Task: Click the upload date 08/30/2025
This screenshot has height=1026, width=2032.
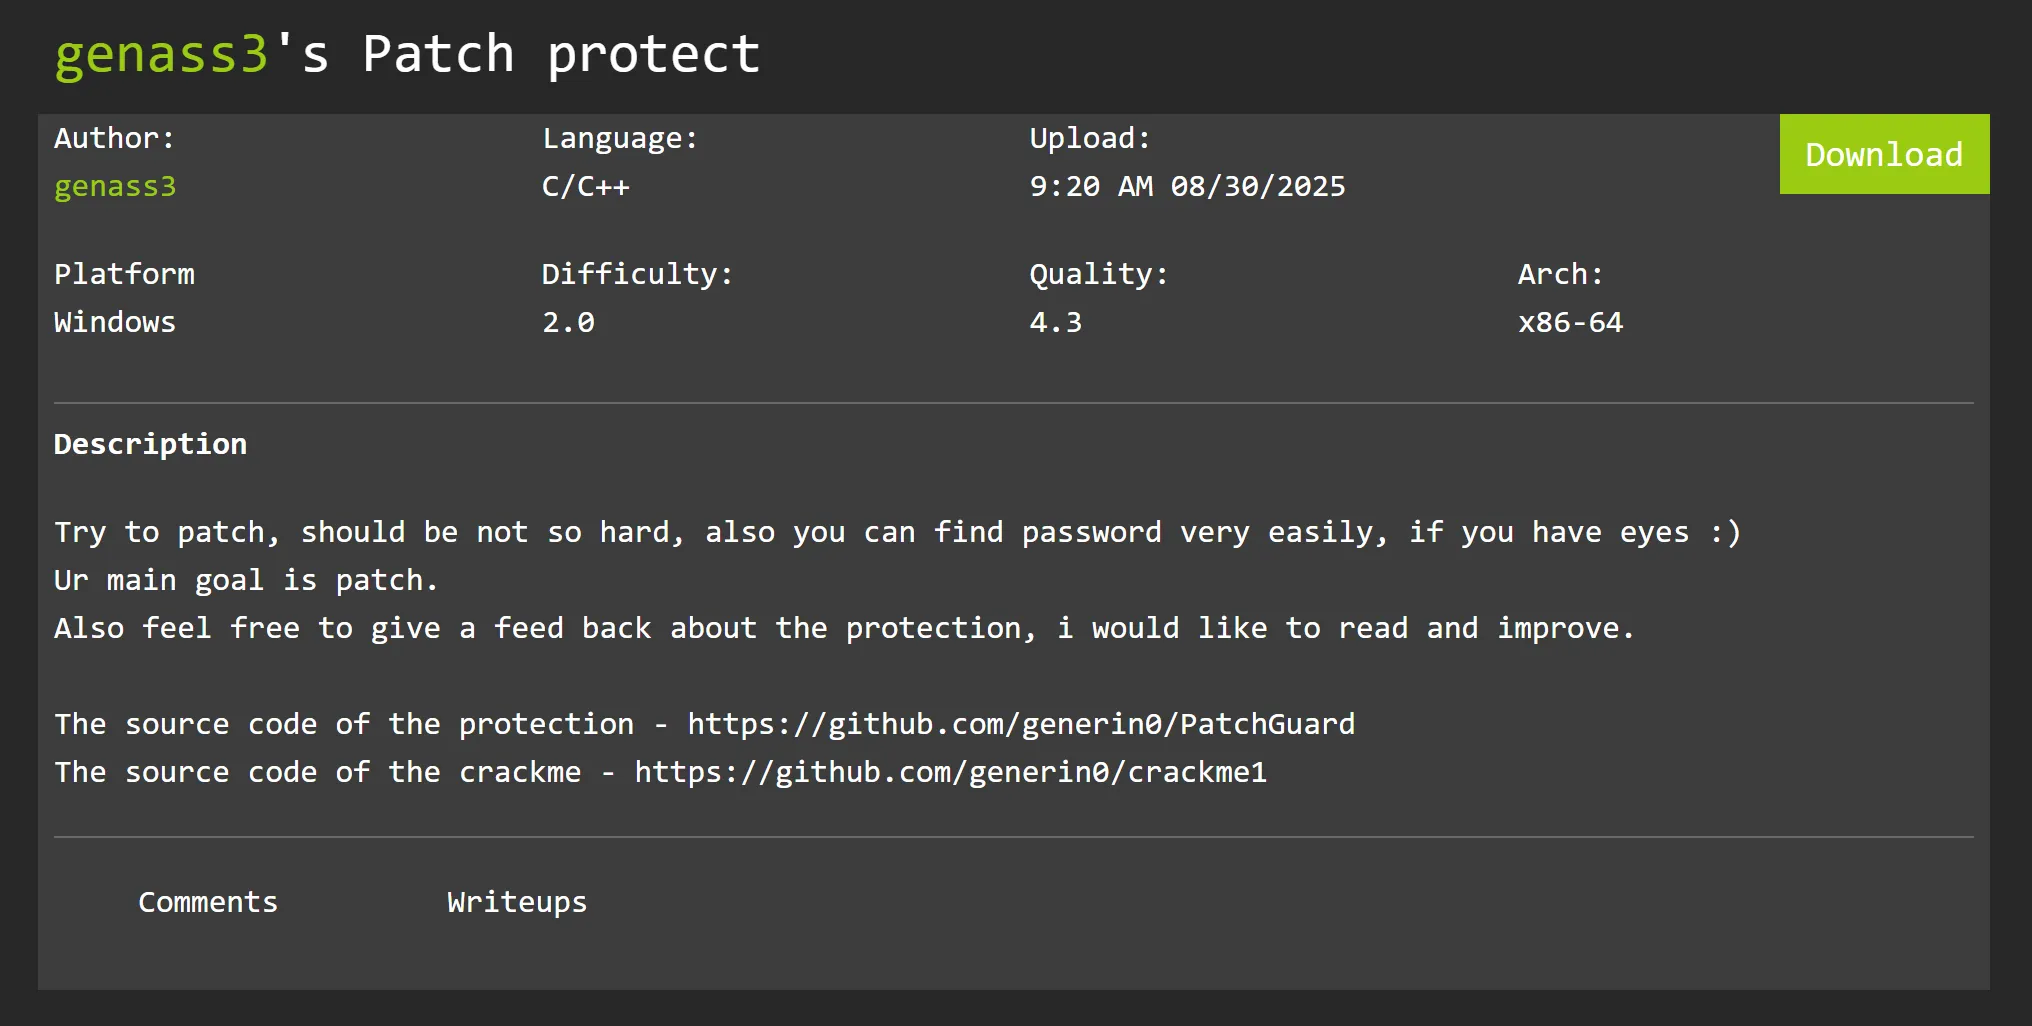Action: pos(1258,187)
